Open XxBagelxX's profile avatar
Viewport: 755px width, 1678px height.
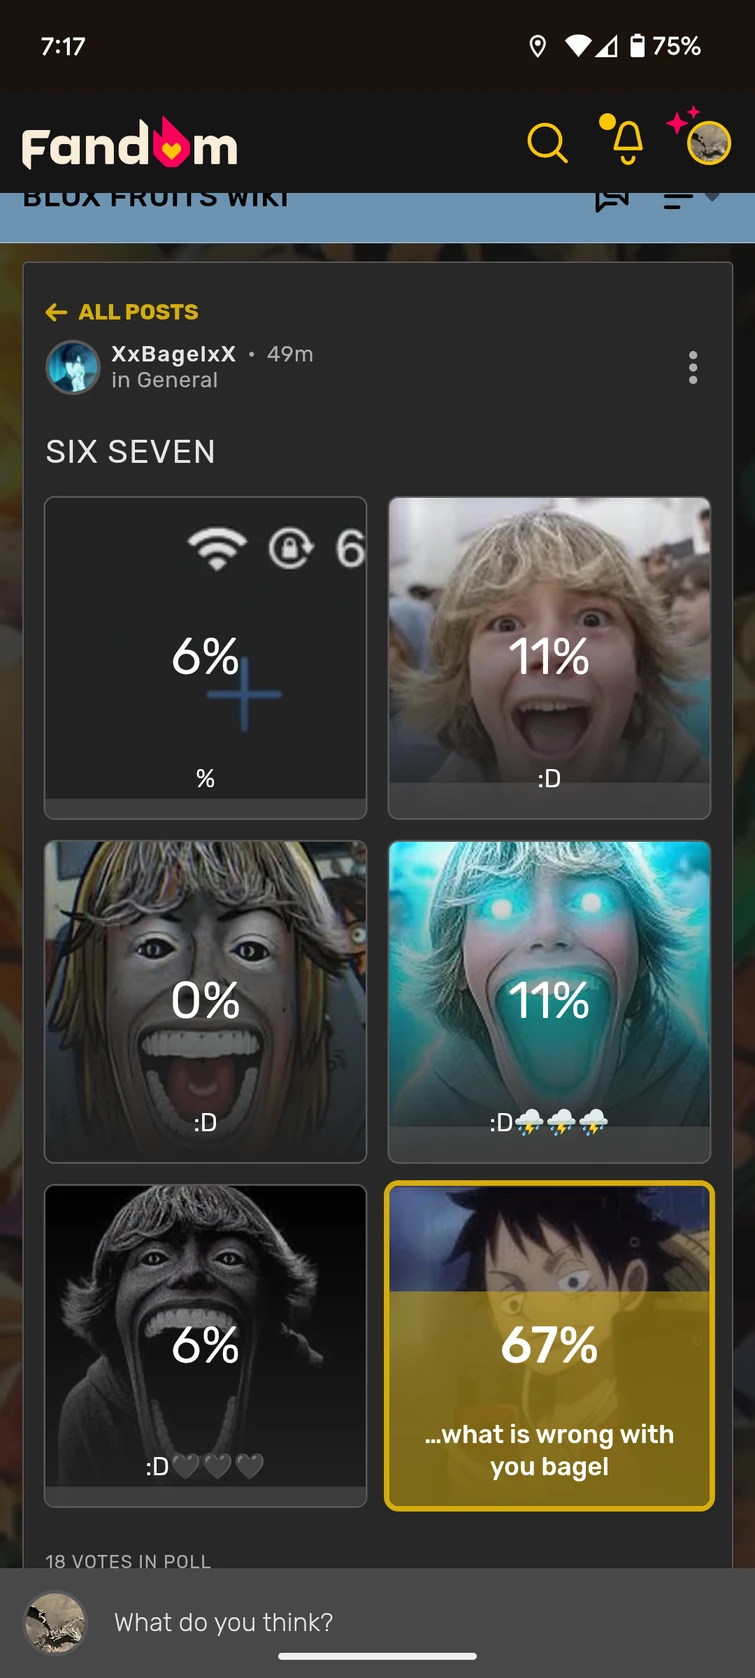coord(73,367)
